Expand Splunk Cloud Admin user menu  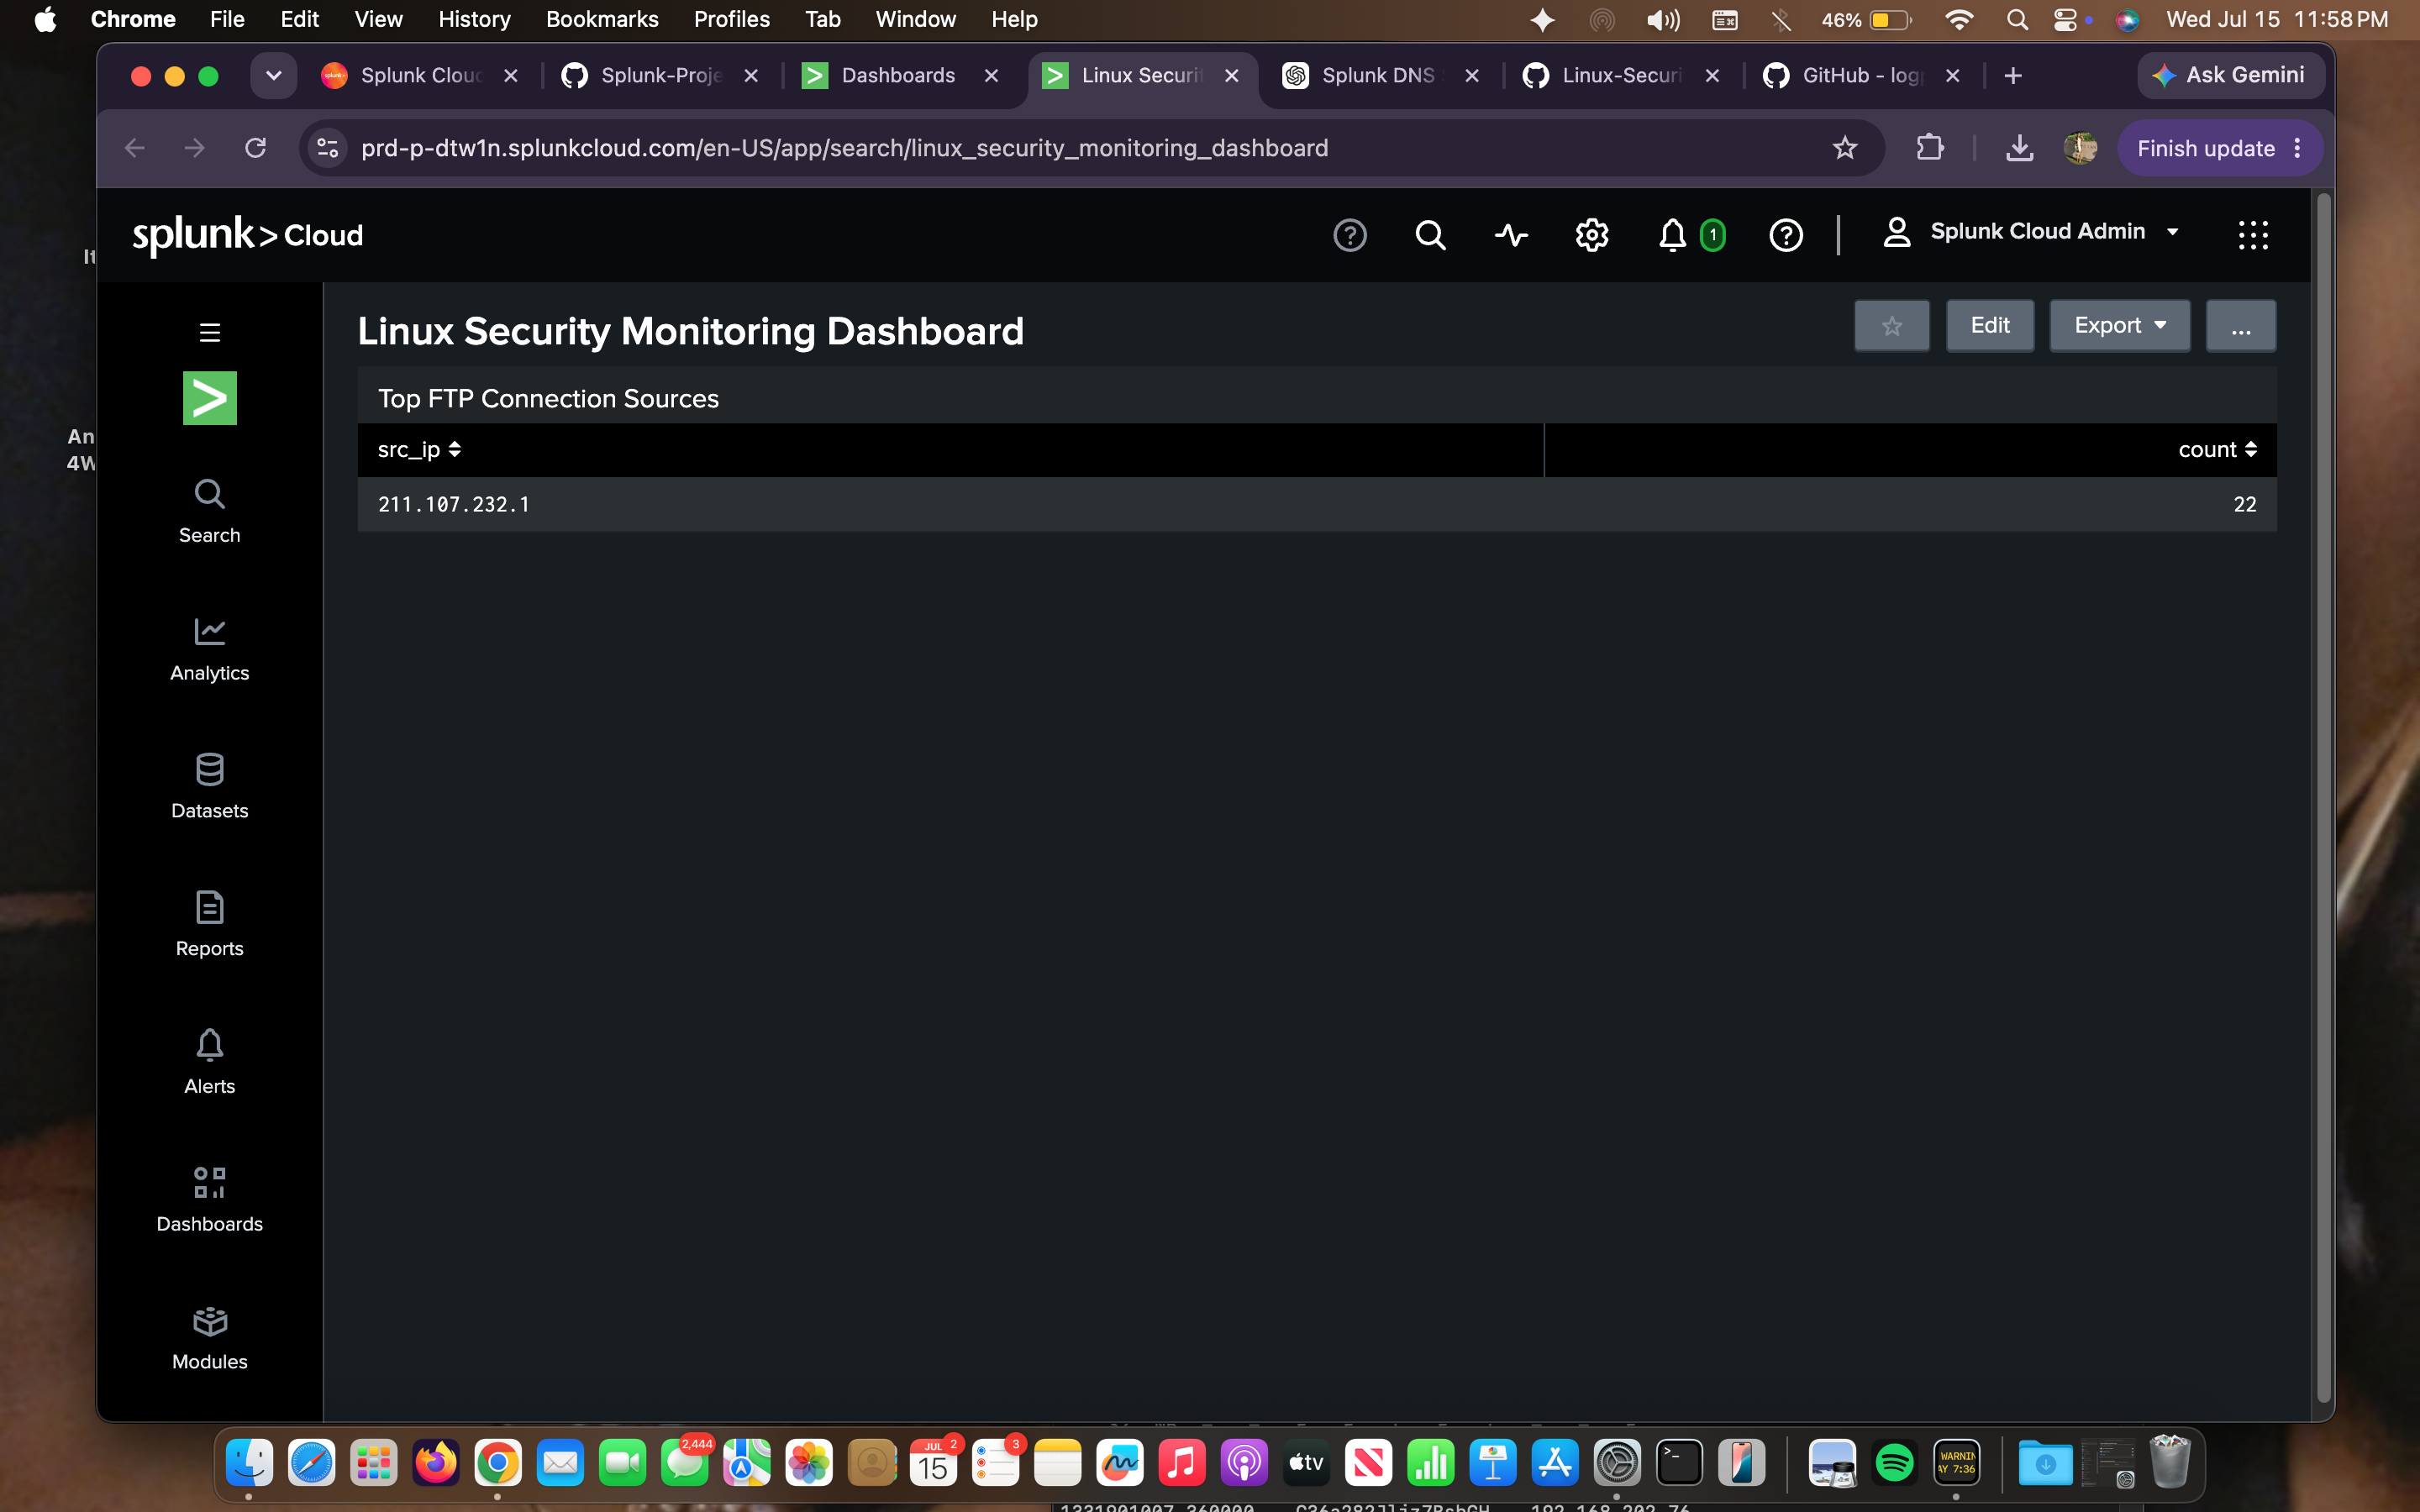(2030, 232)
